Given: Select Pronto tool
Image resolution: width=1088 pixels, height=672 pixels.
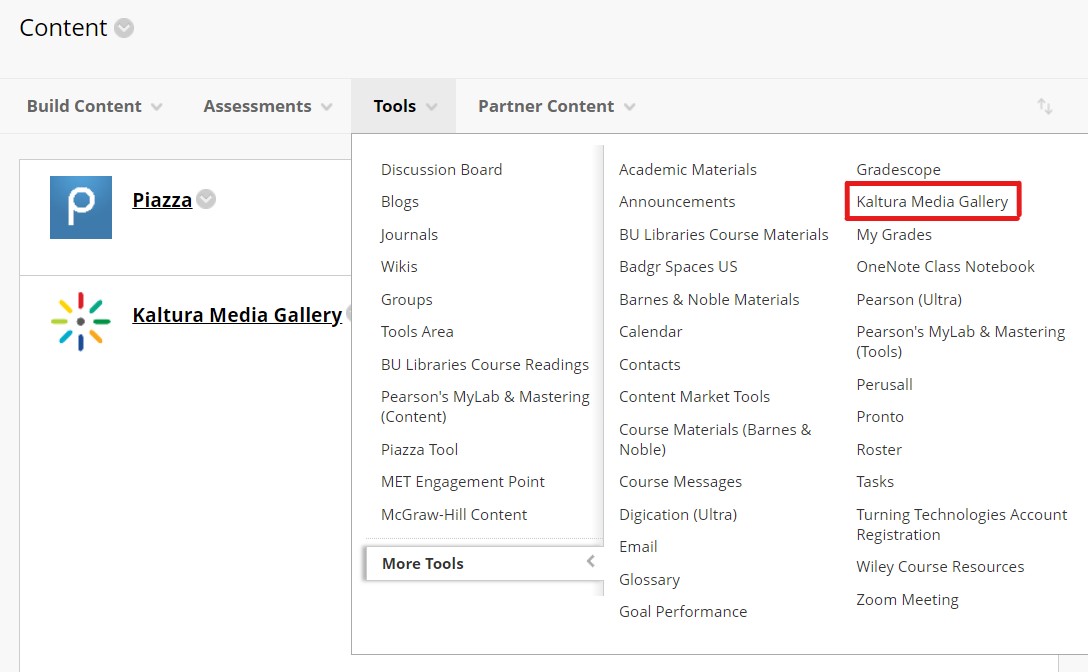Looking at the screenshot, I should click(880, 417).
